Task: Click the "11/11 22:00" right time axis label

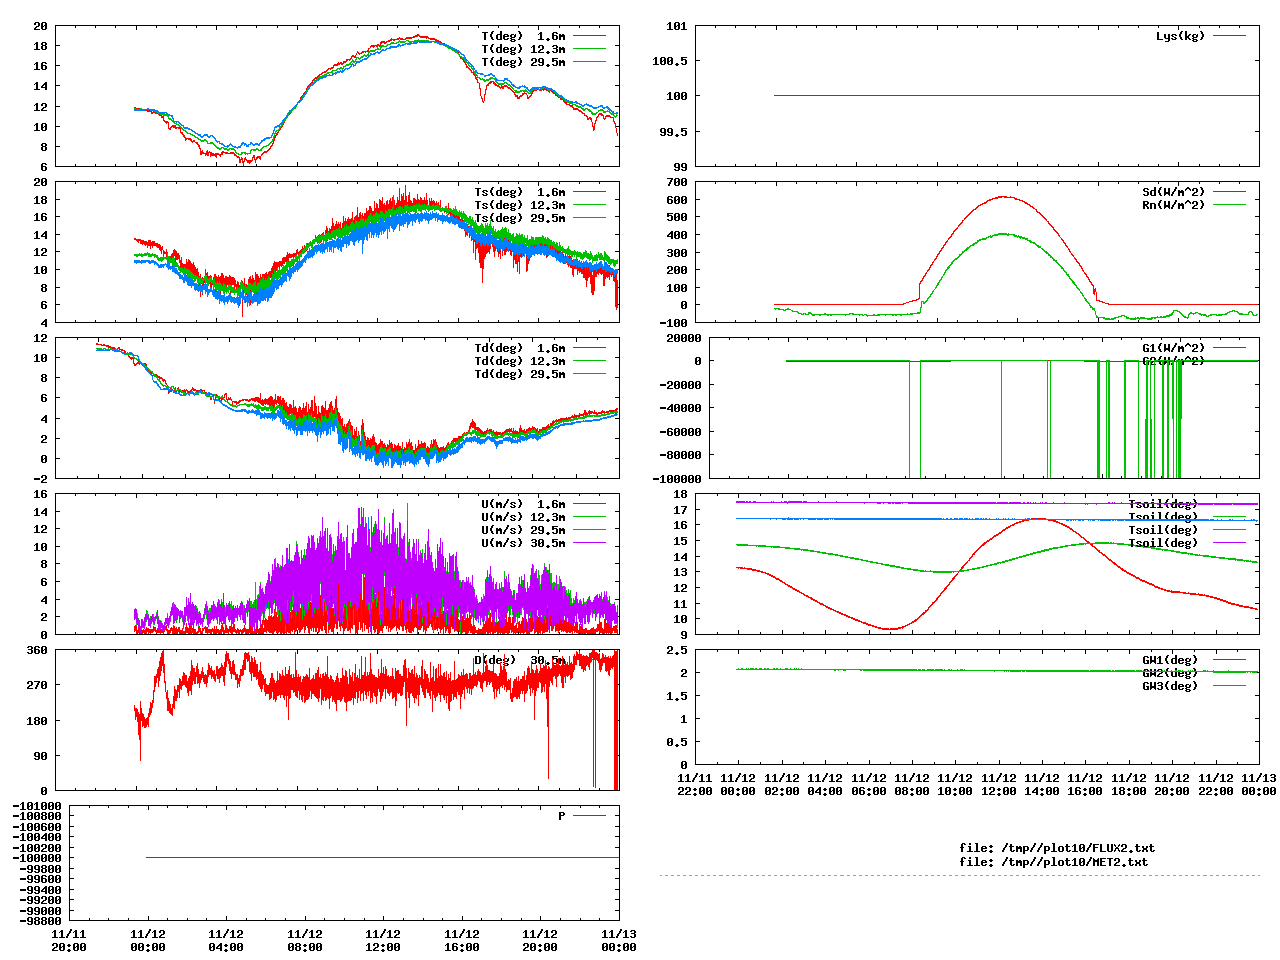Action: (x=695, y=784)
